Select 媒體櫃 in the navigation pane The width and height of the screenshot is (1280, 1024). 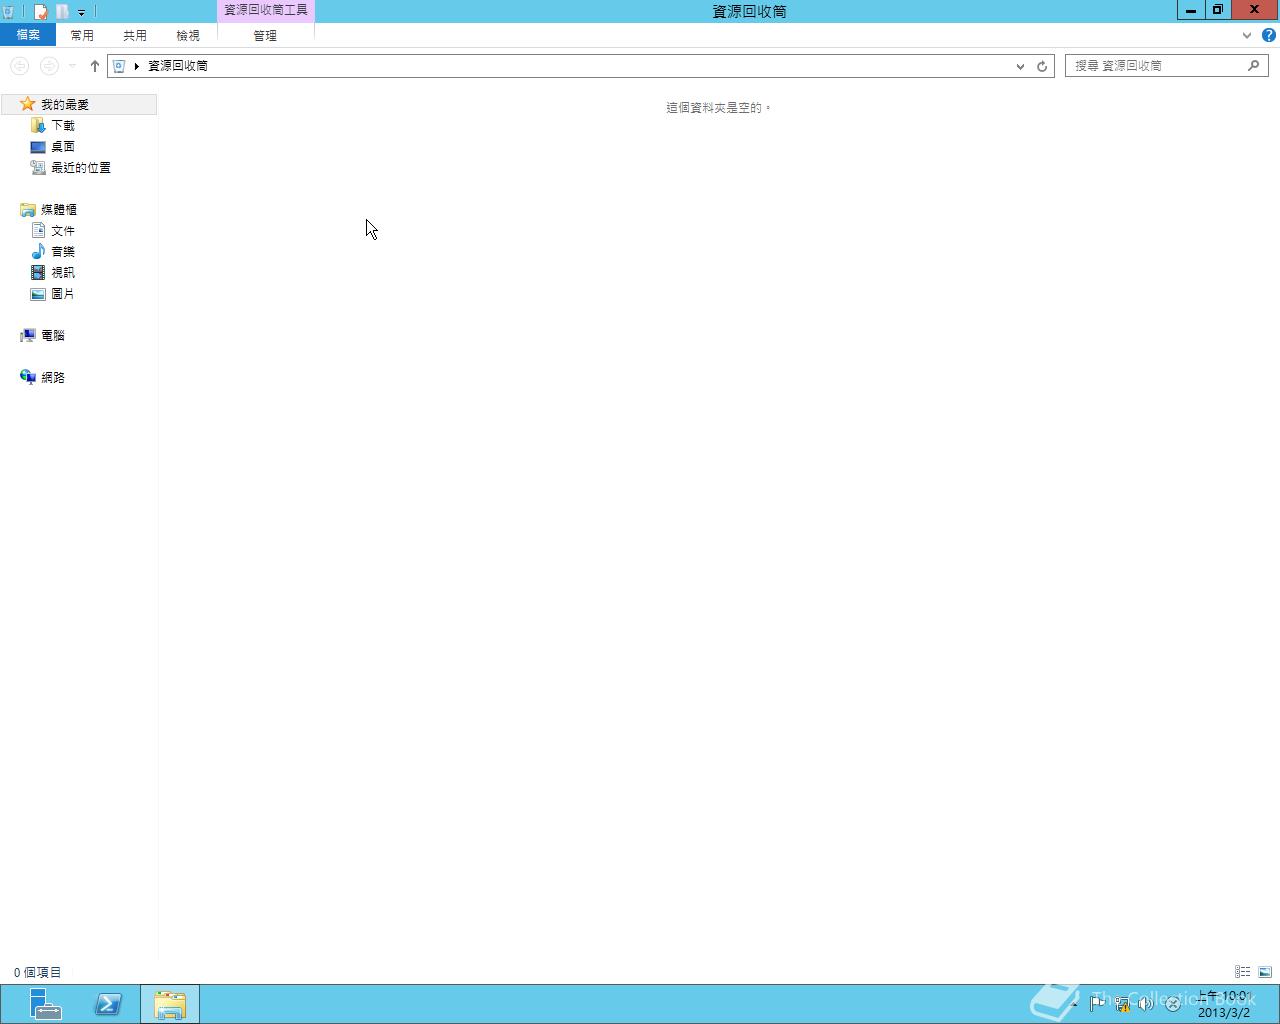coord(59,209)
